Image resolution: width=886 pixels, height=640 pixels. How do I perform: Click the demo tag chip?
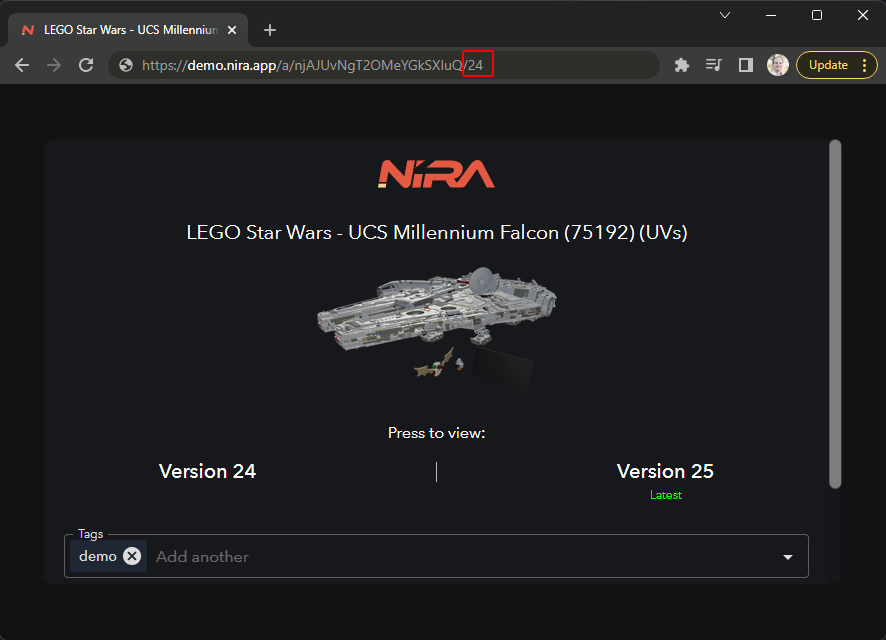pos(108,556)
